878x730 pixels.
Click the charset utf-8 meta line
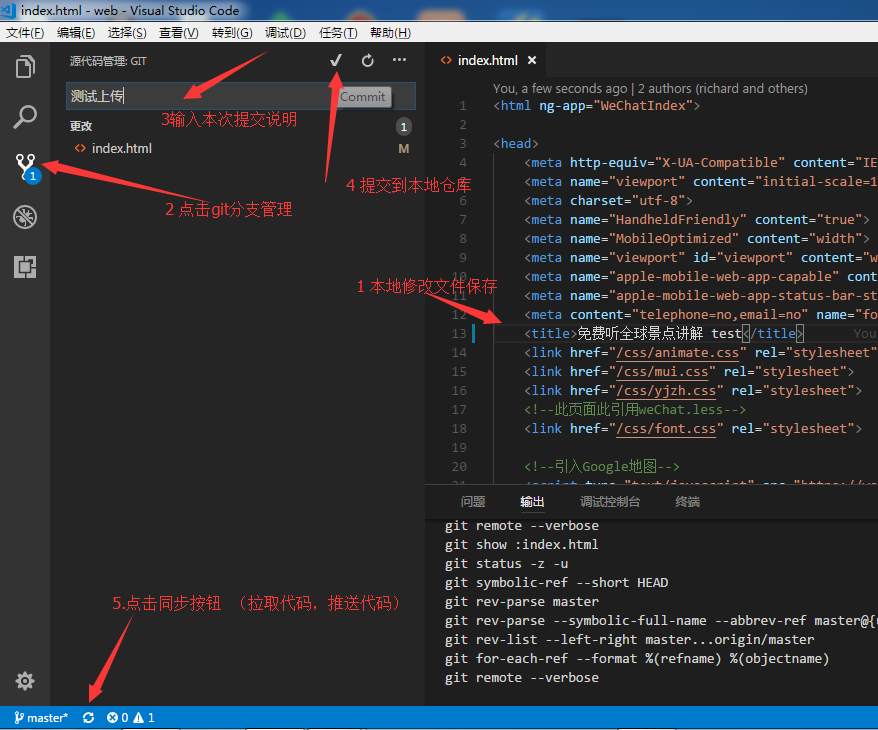(x=608, y=200)
